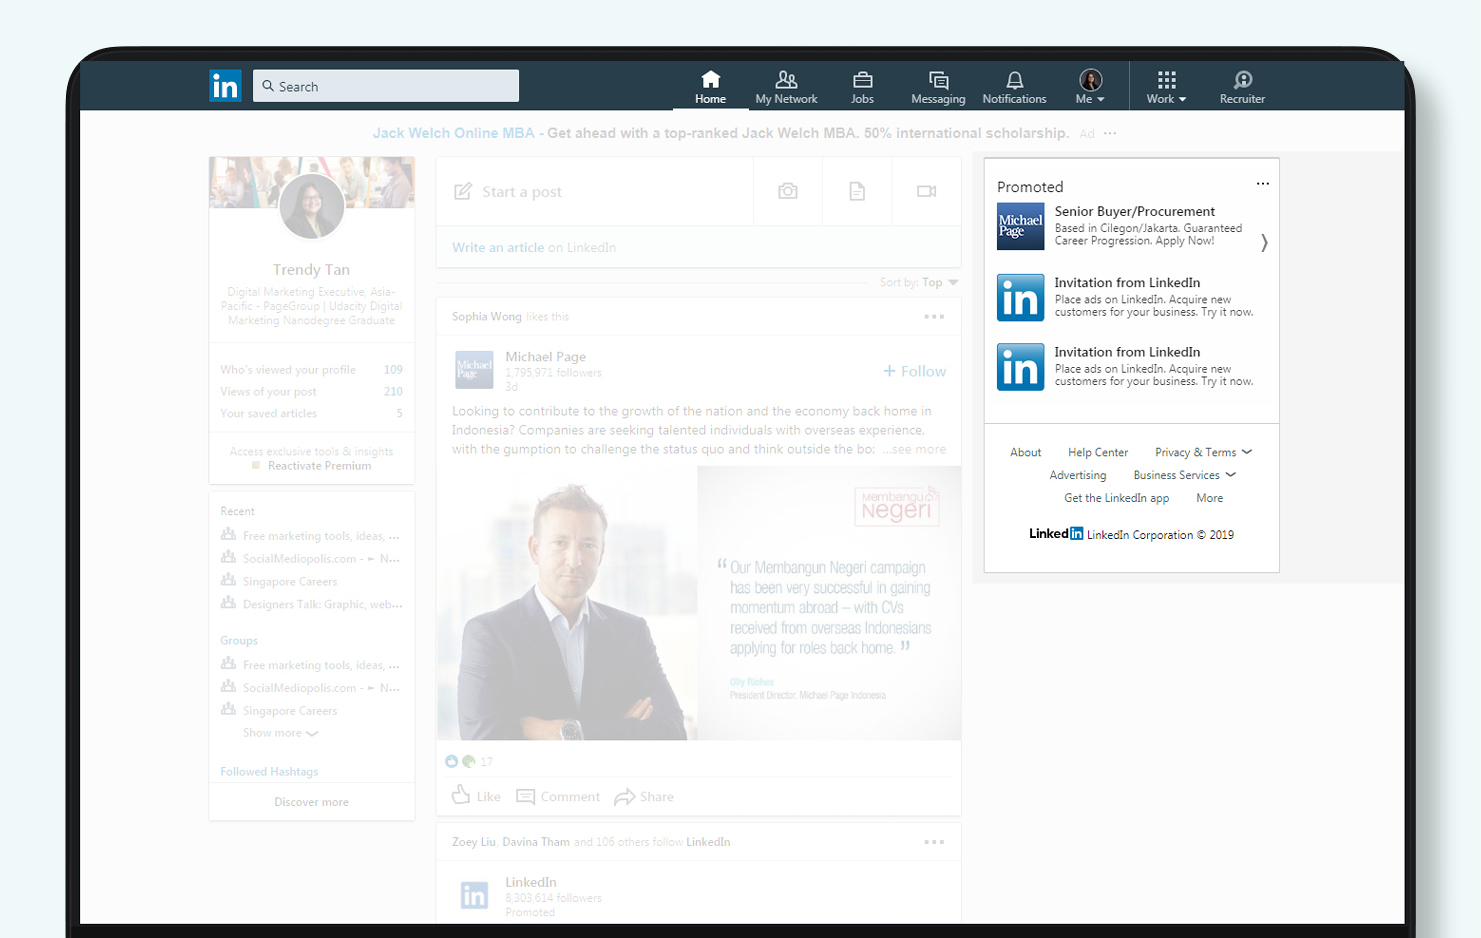This screenshot has height=938, width=1481.
Task: Open LinkedIn link above promoted feed post
Action: coord(708,842)
